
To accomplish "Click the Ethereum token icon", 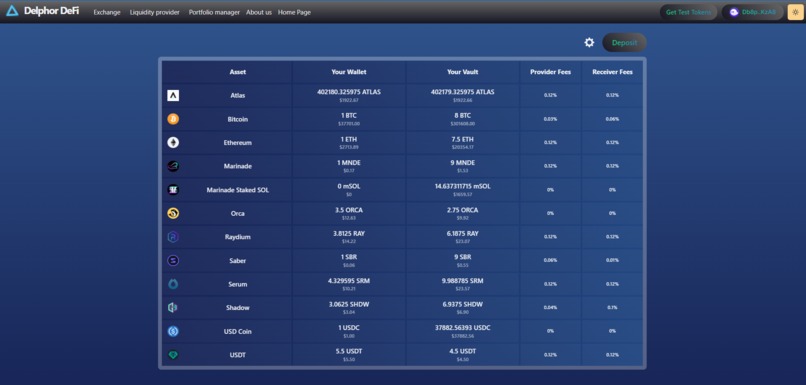I will click(173, 142).
